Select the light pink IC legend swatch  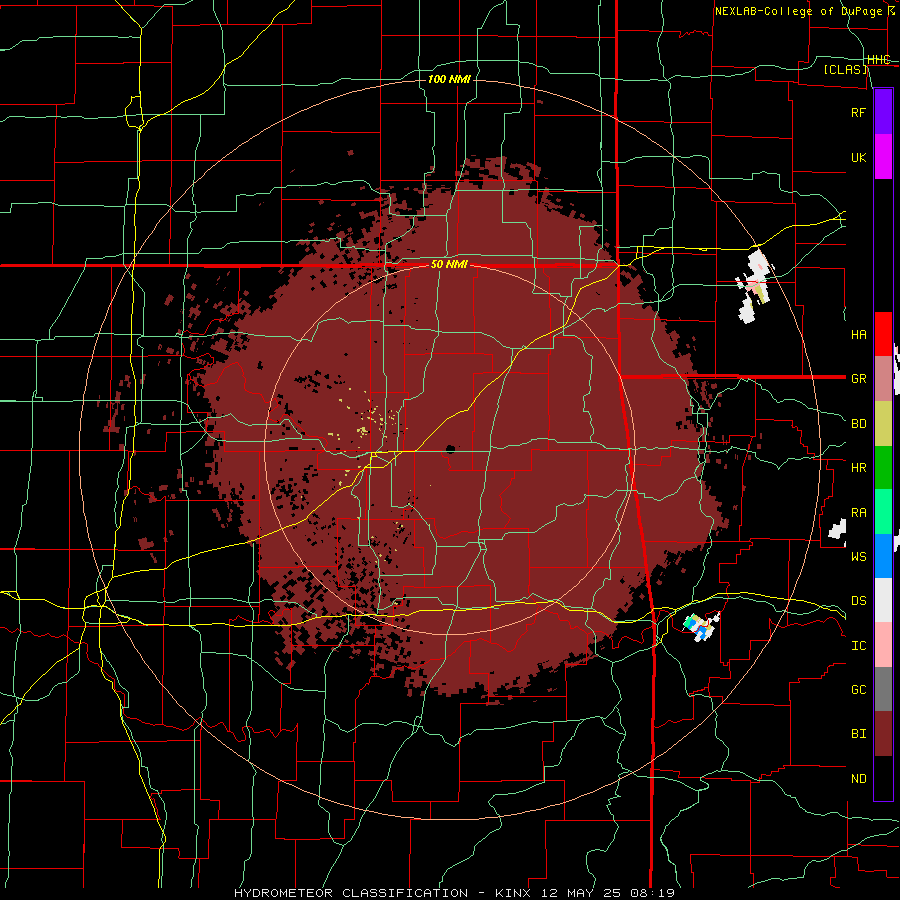tap(883, 645)
